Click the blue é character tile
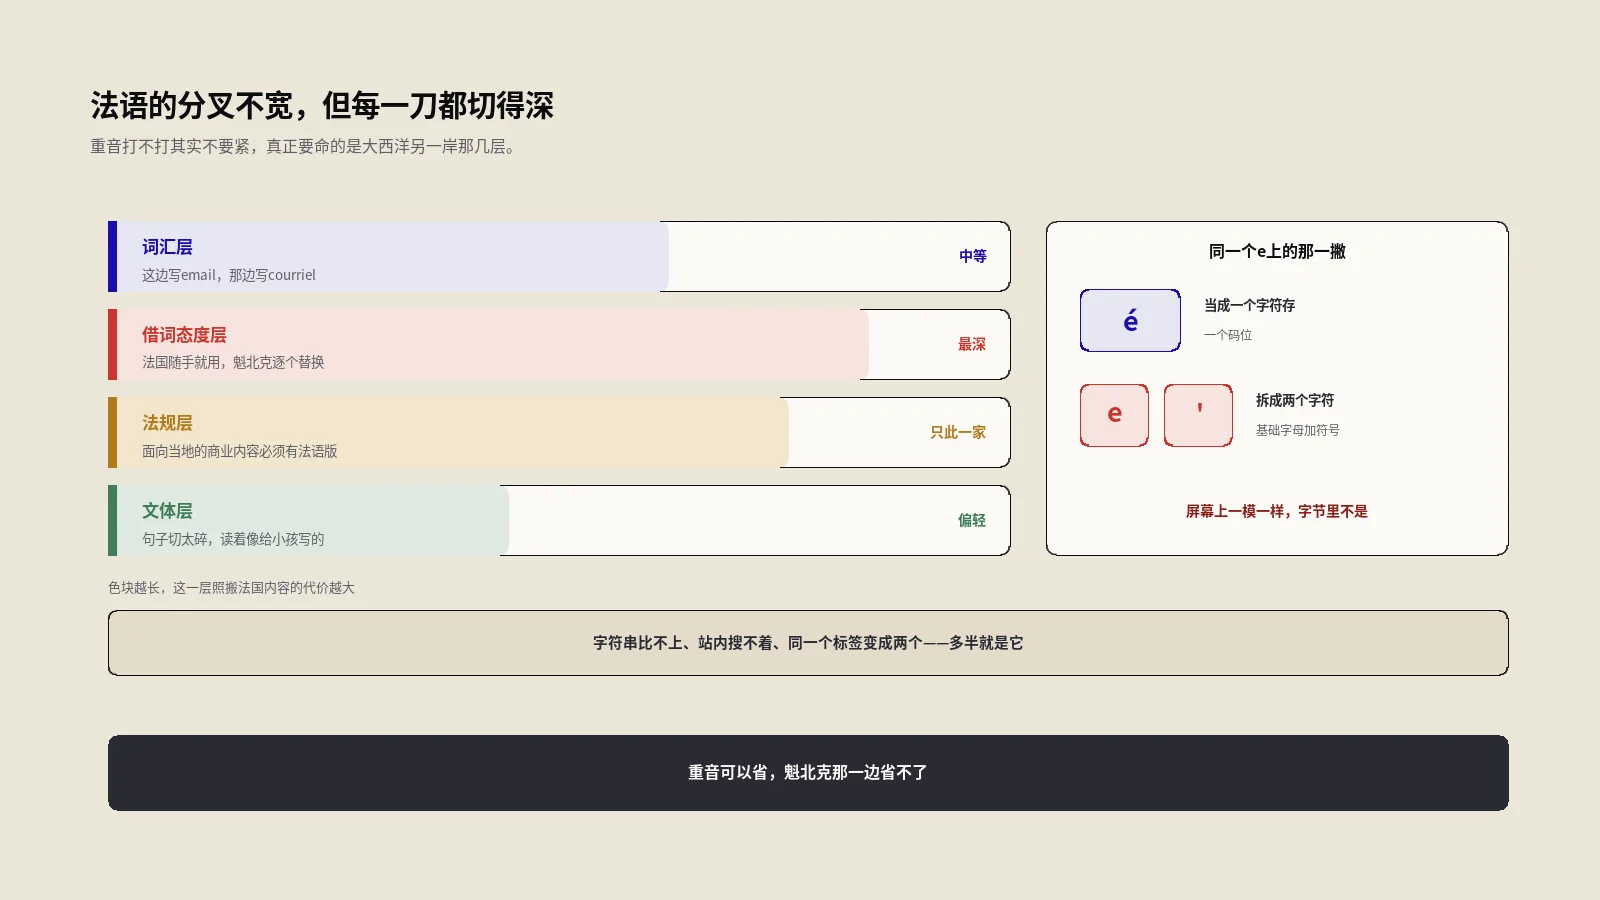The width and height of the screenshot is (1600, 900). 1130,320
